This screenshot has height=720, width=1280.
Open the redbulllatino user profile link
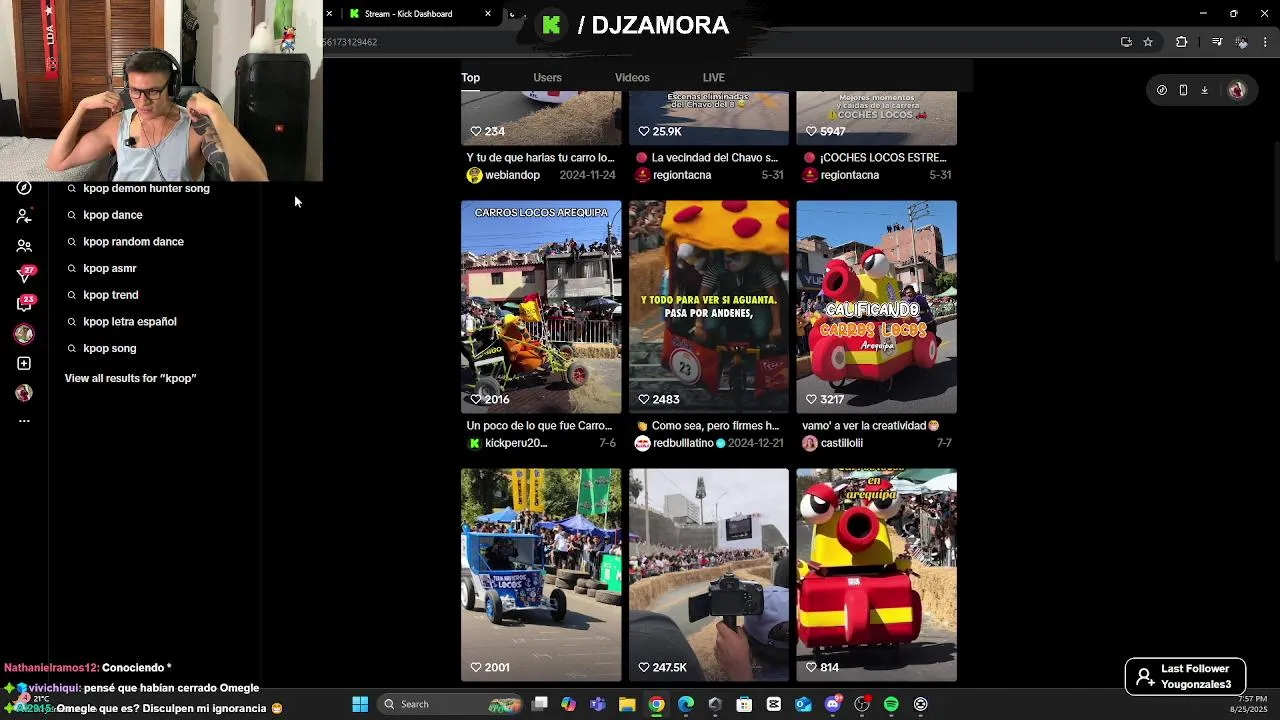coord(683,443)
